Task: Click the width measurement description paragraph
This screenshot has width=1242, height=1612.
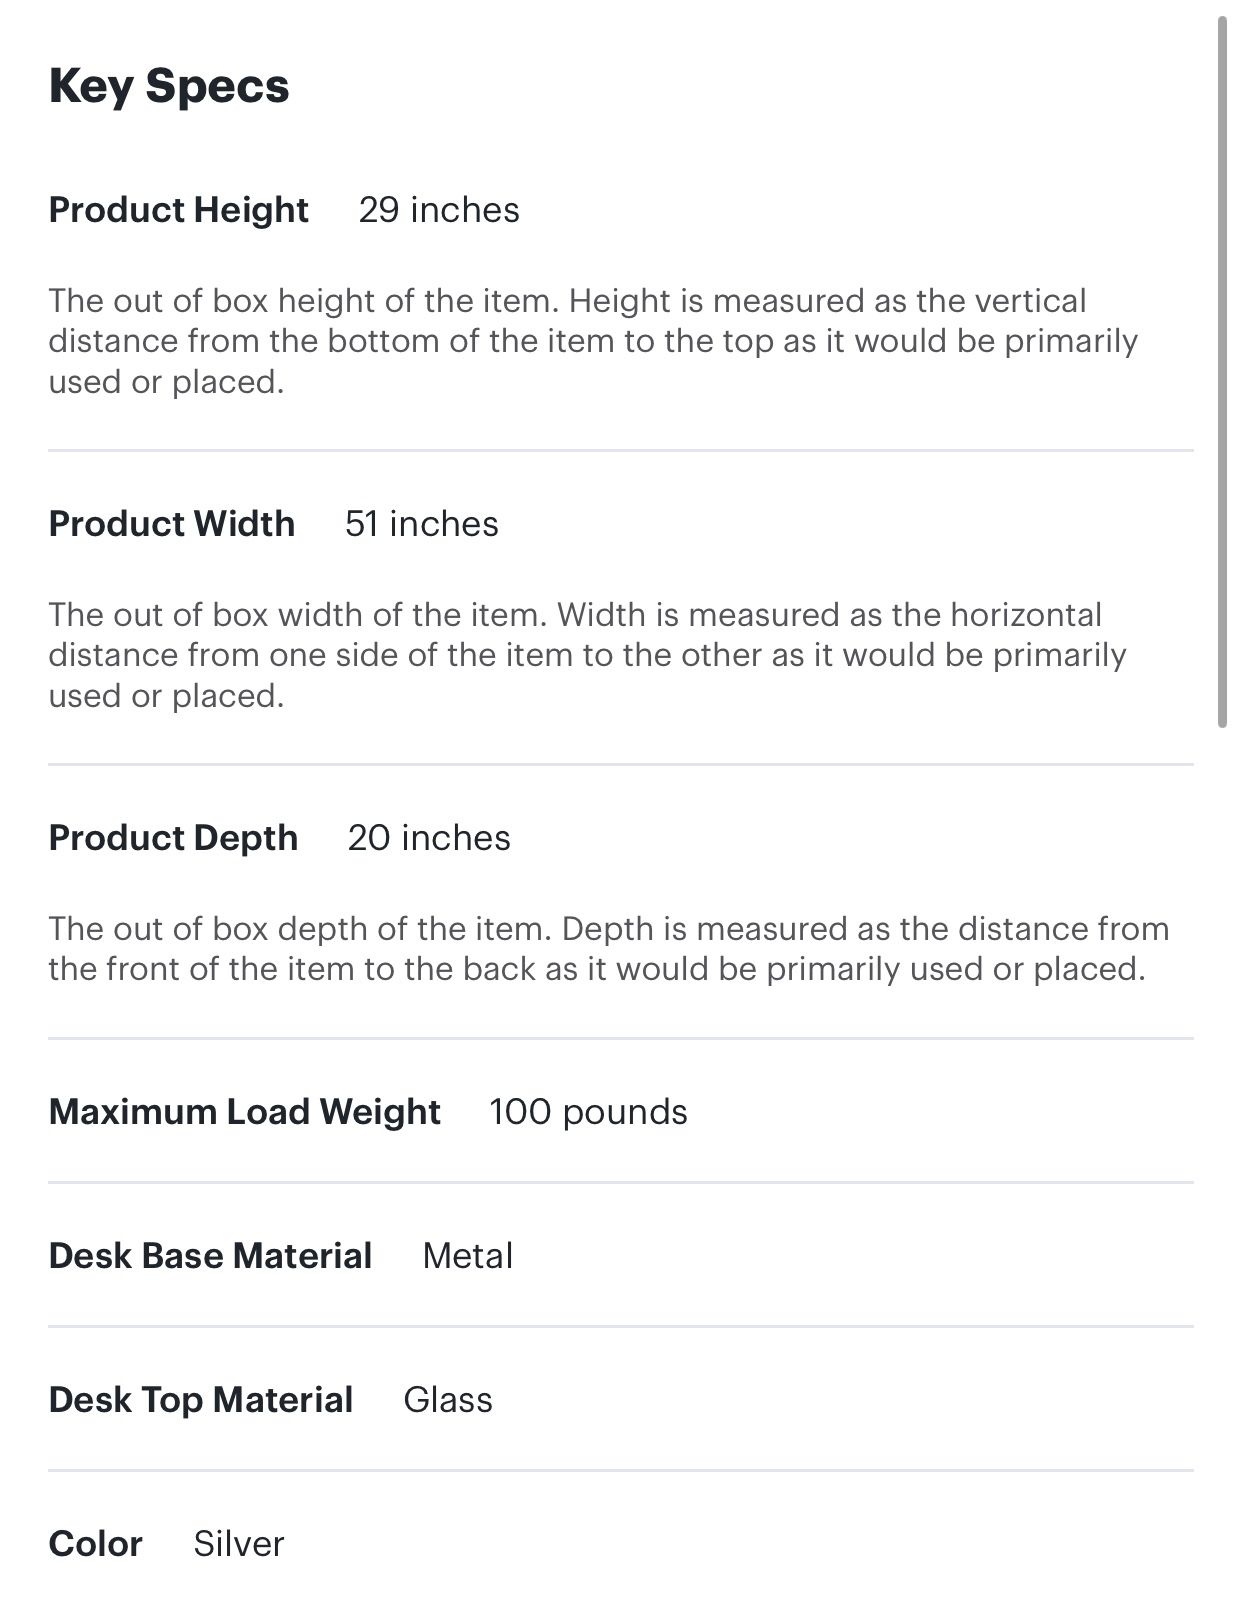Action: [x=587, y=655]
